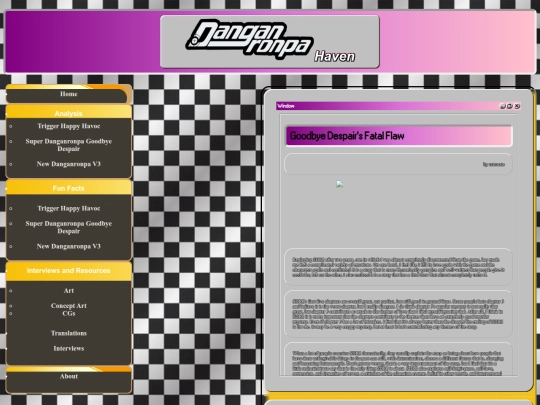Open New Danganronpa V3 under Fun Facts
540x405 pixels.
coord(69,246)
